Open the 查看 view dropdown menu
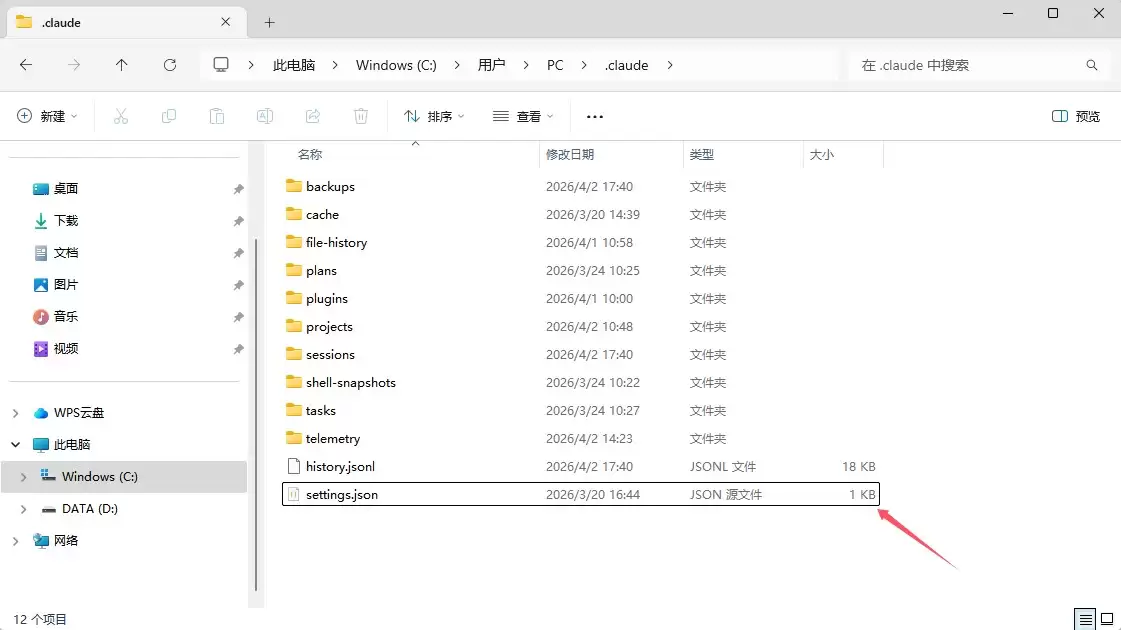The width and height of the screenshot is (1121, 630). [x=523, y=117]
